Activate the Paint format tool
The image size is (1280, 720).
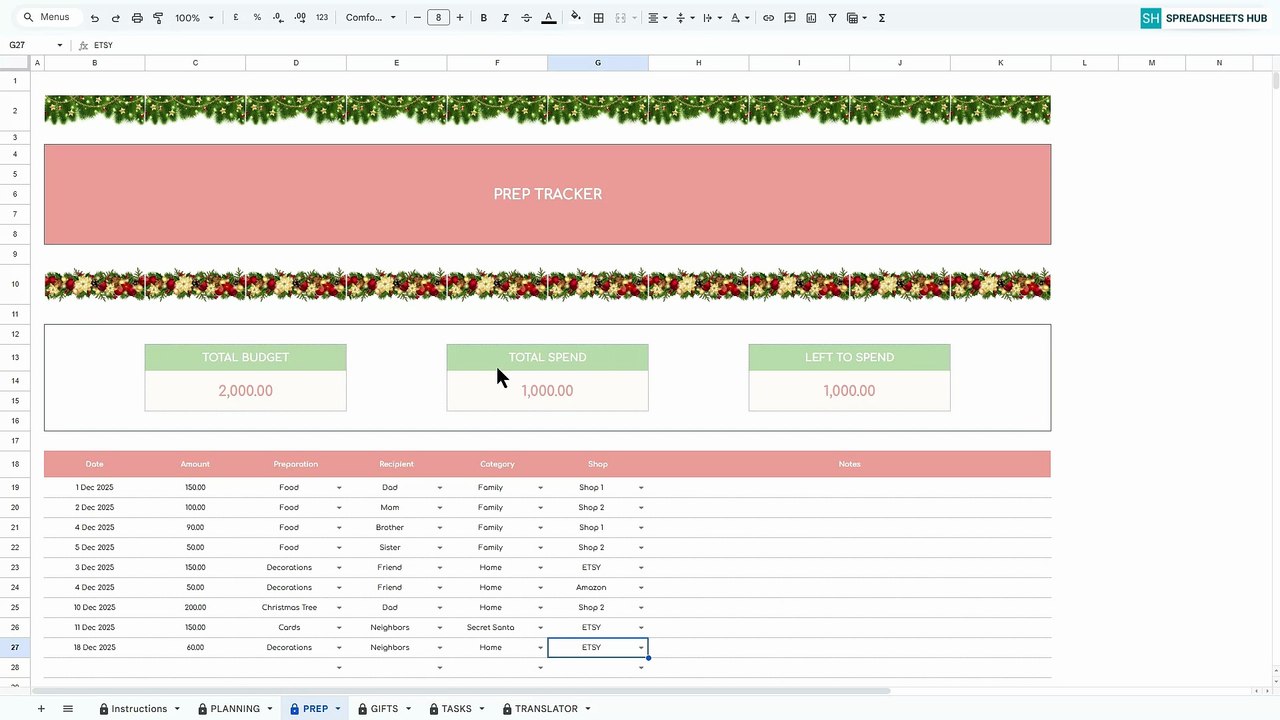point(158,18)
